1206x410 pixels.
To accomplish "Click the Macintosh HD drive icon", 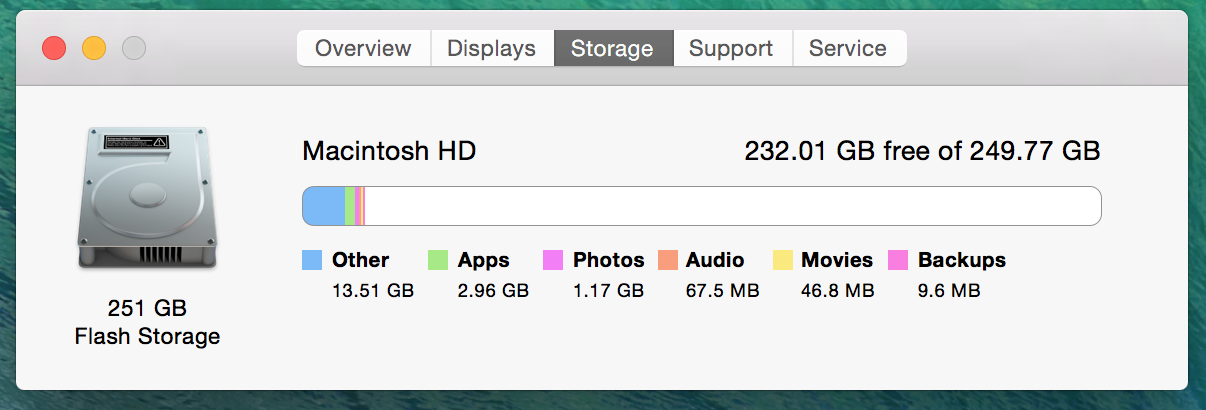I will [x=147, y=199].
